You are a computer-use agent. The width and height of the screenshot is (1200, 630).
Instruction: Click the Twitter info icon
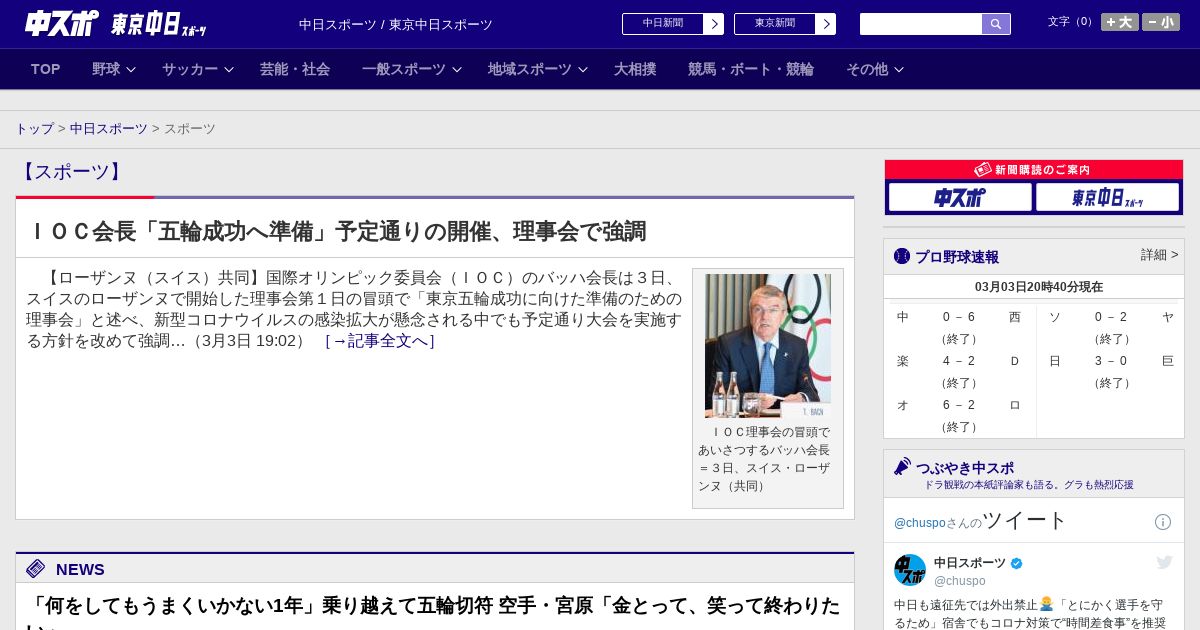coord(1163,522)
